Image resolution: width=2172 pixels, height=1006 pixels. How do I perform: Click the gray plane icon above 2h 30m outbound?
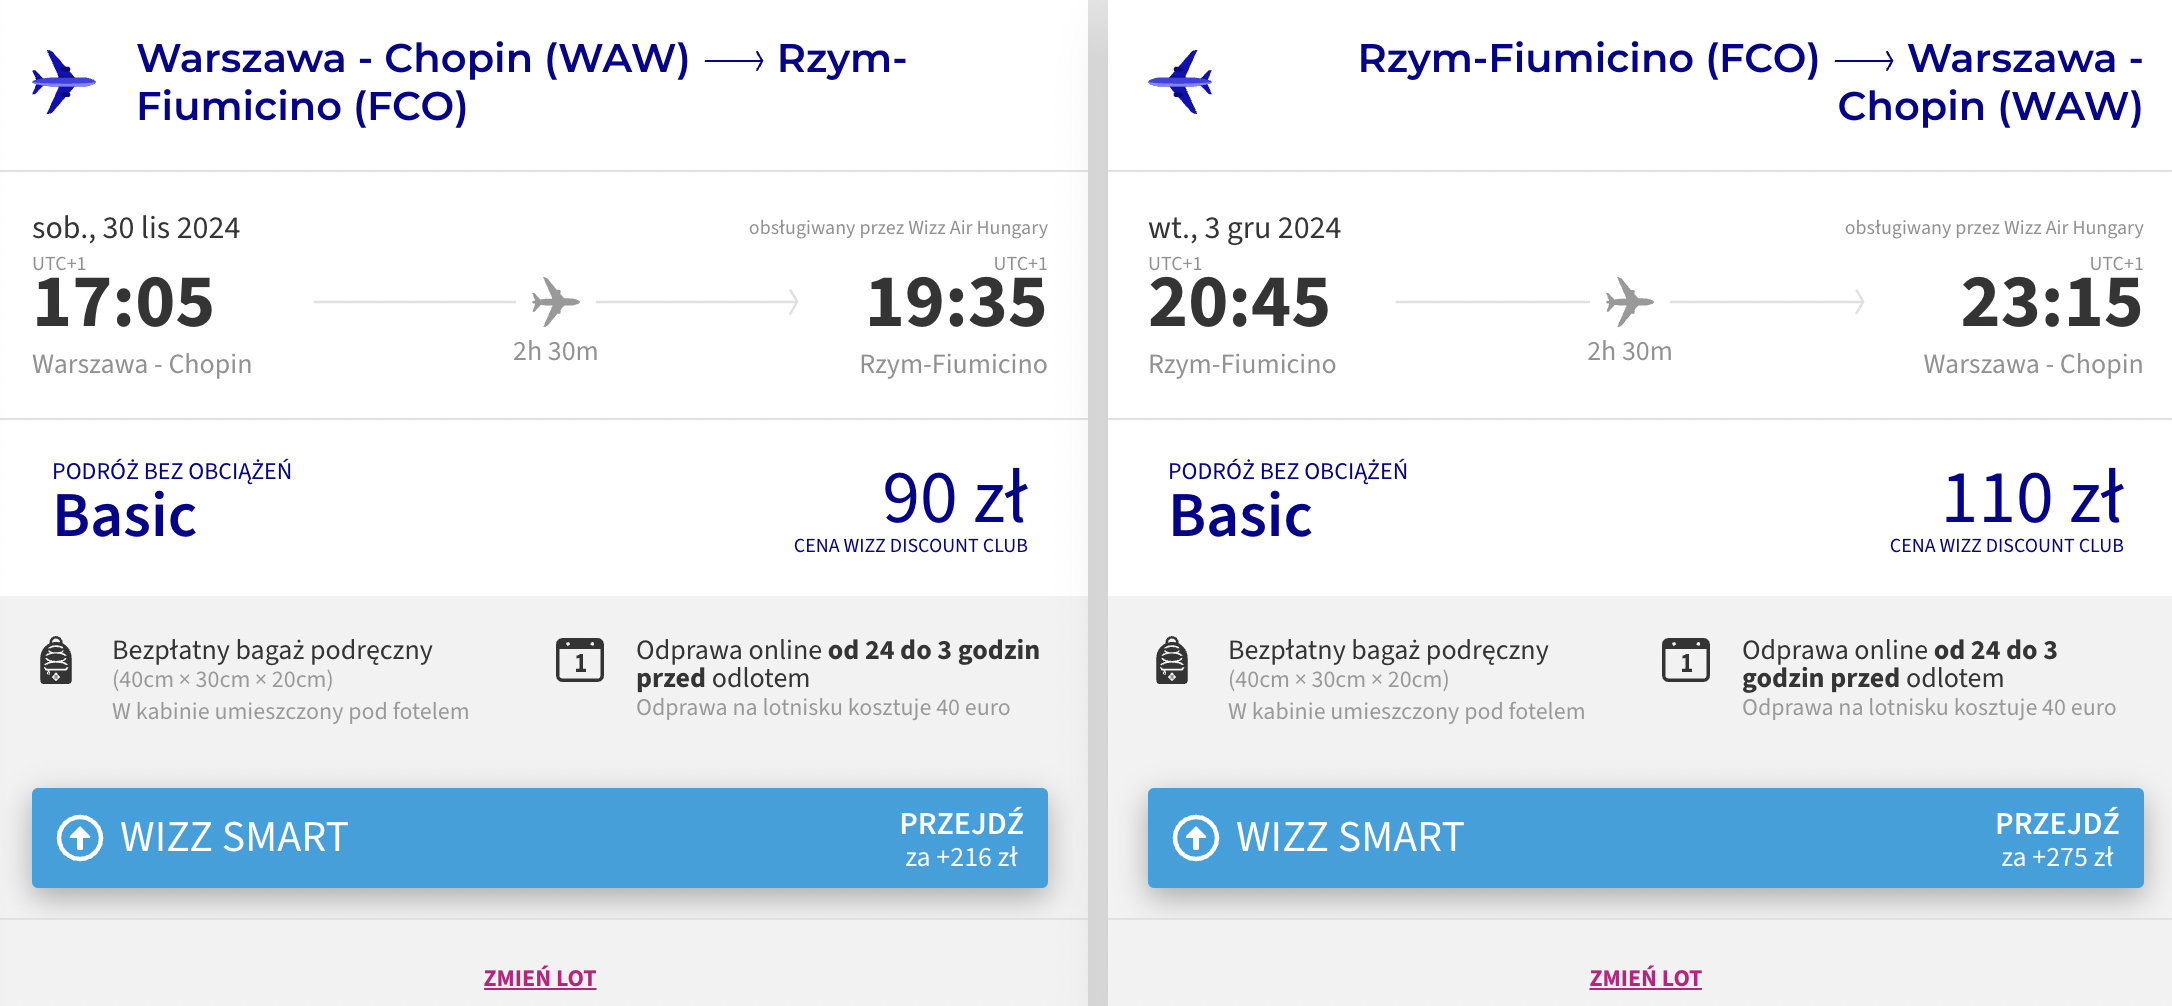(555, 301)
